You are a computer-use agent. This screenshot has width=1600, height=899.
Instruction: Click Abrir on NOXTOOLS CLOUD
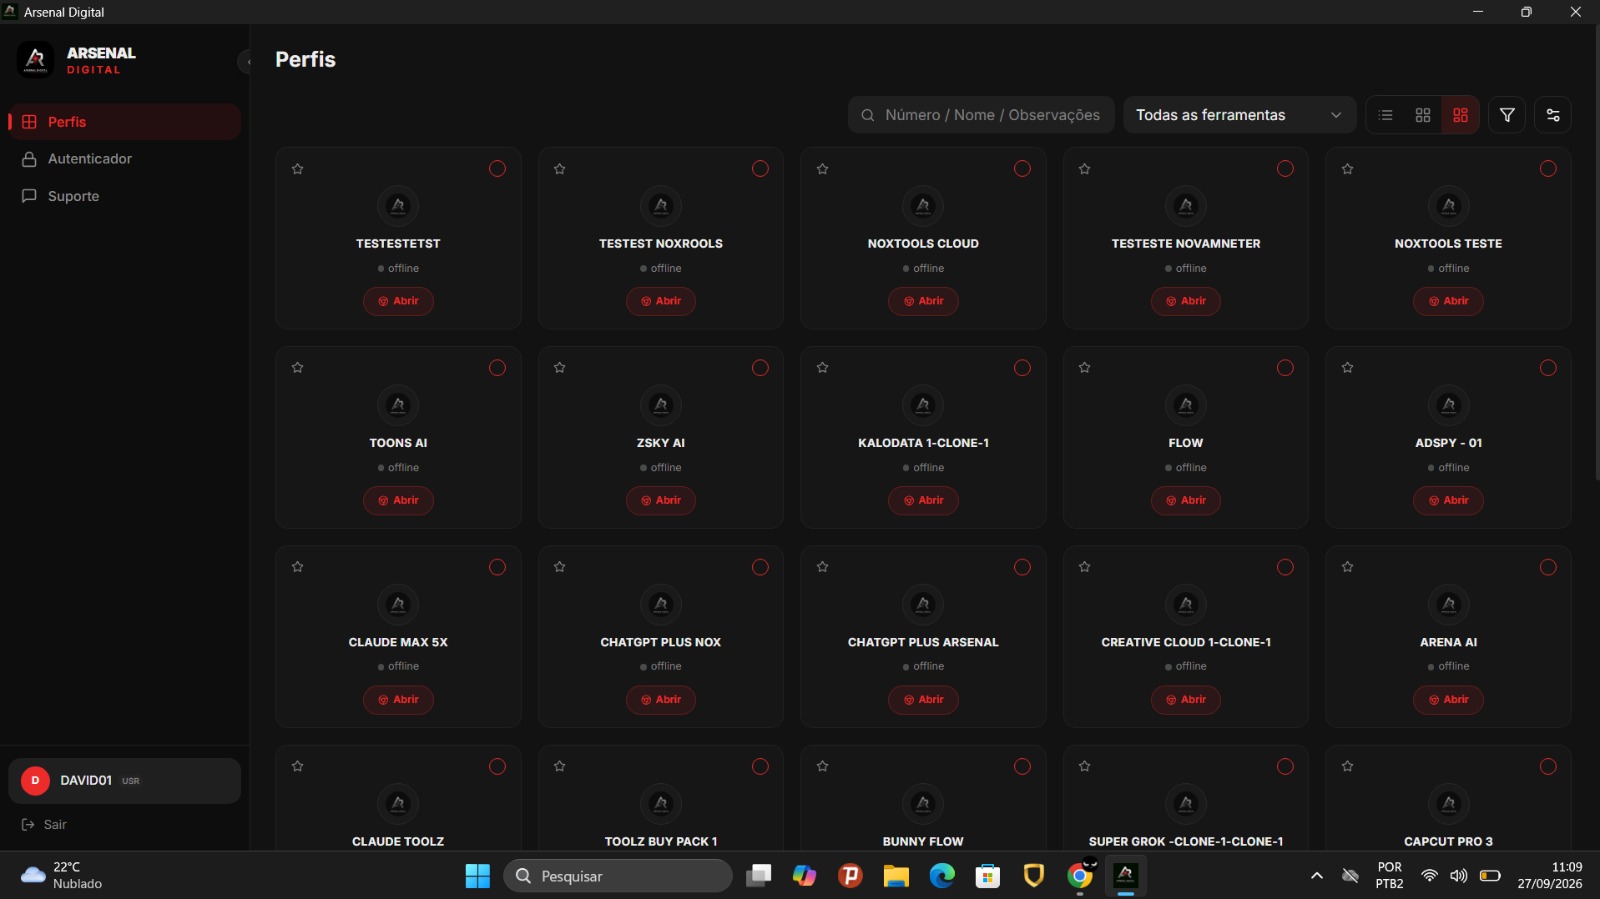tap(923, 301)
